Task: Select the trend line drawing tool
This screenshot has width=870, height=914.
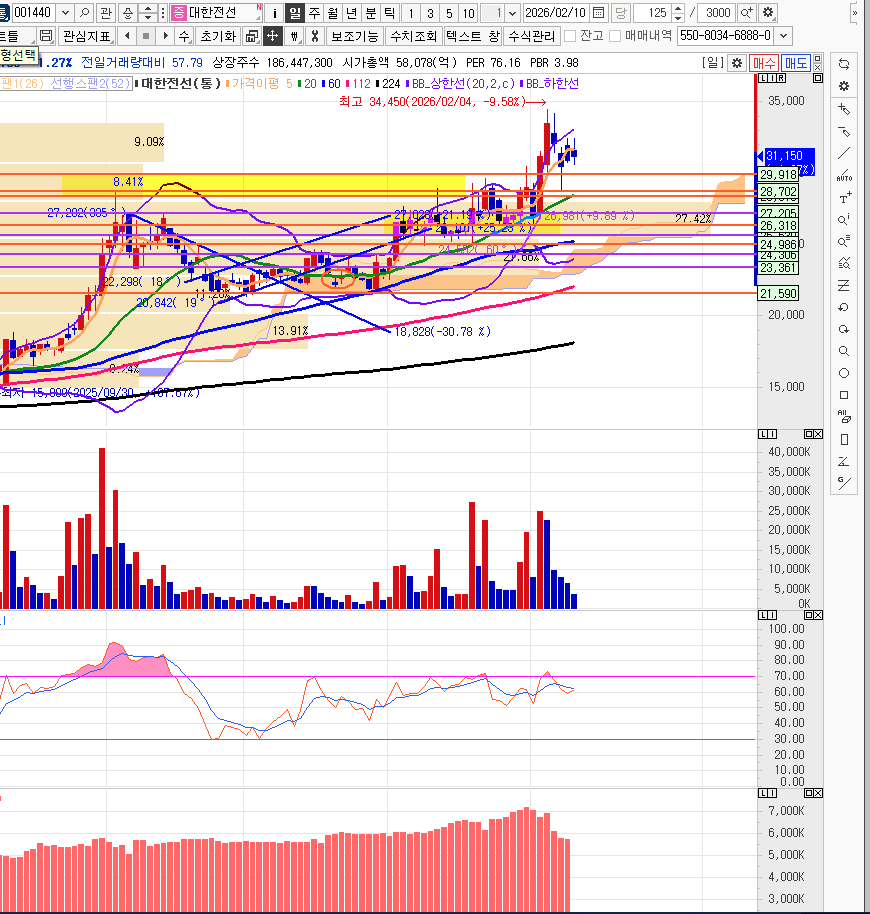Action: [845, 153]
